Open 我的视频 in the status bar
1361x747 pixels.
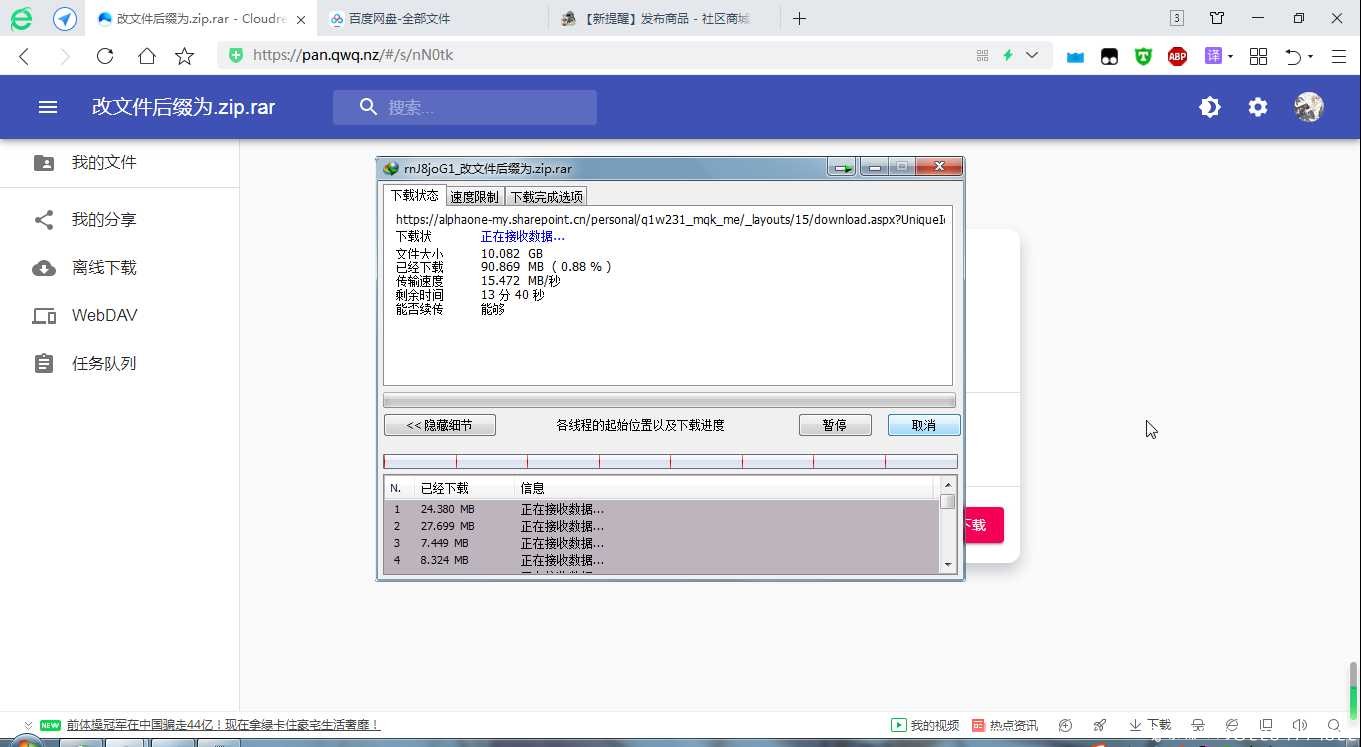pos(926,725)
